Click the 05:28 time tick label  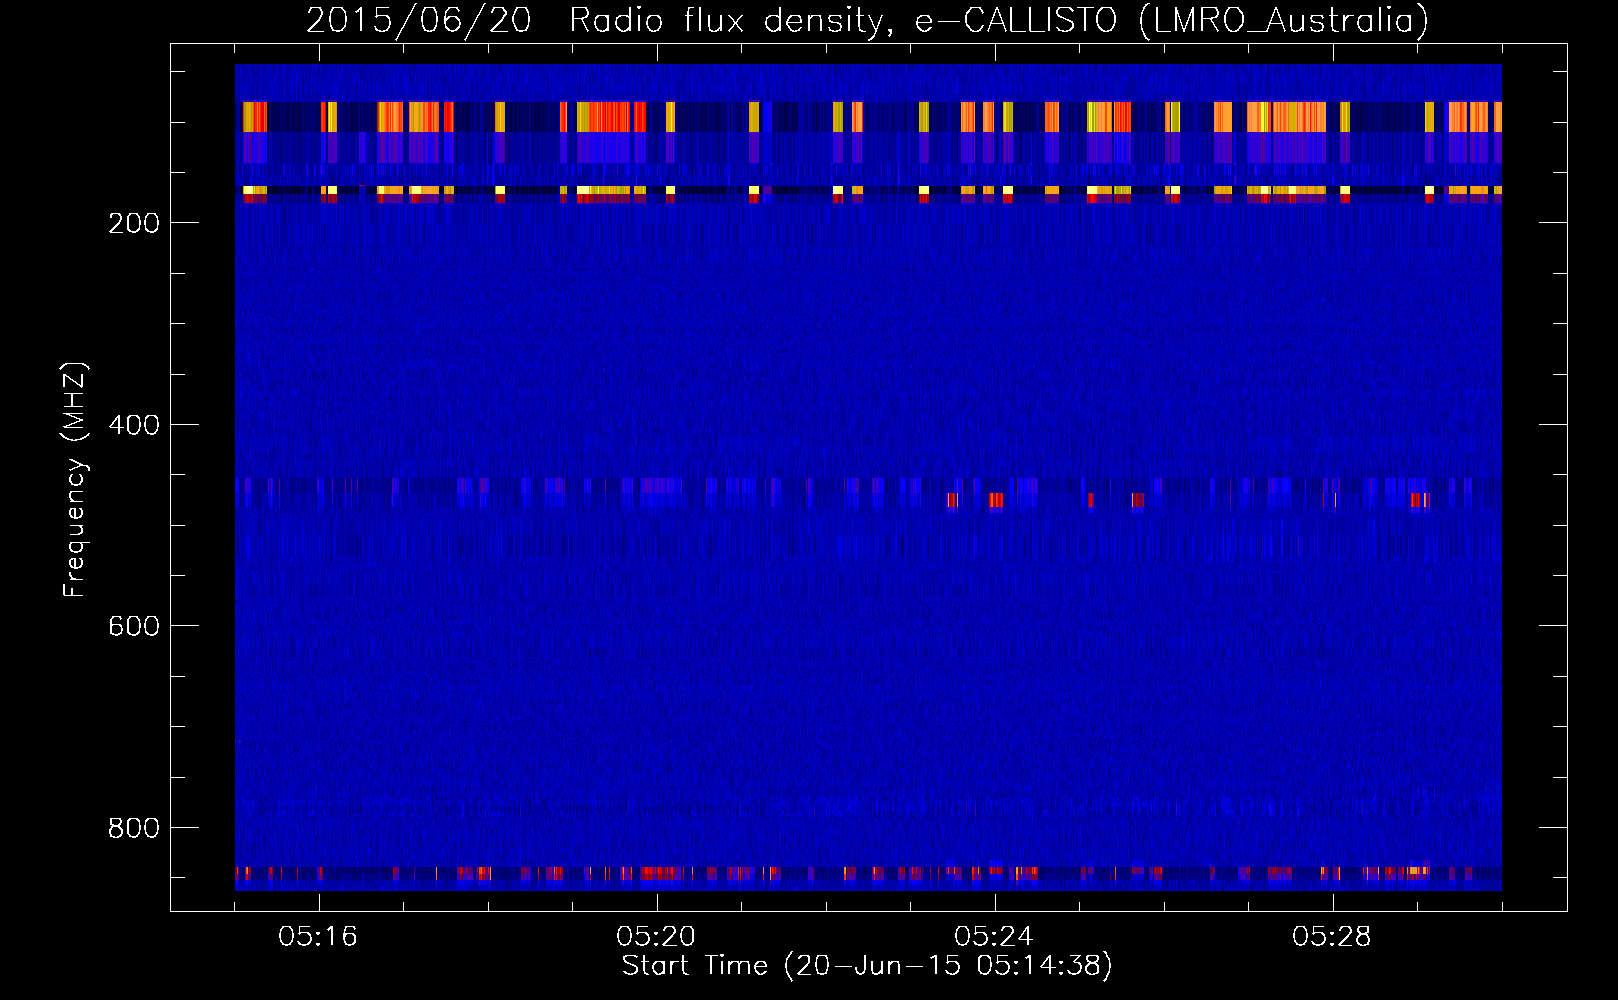[x=1332, y=937]
